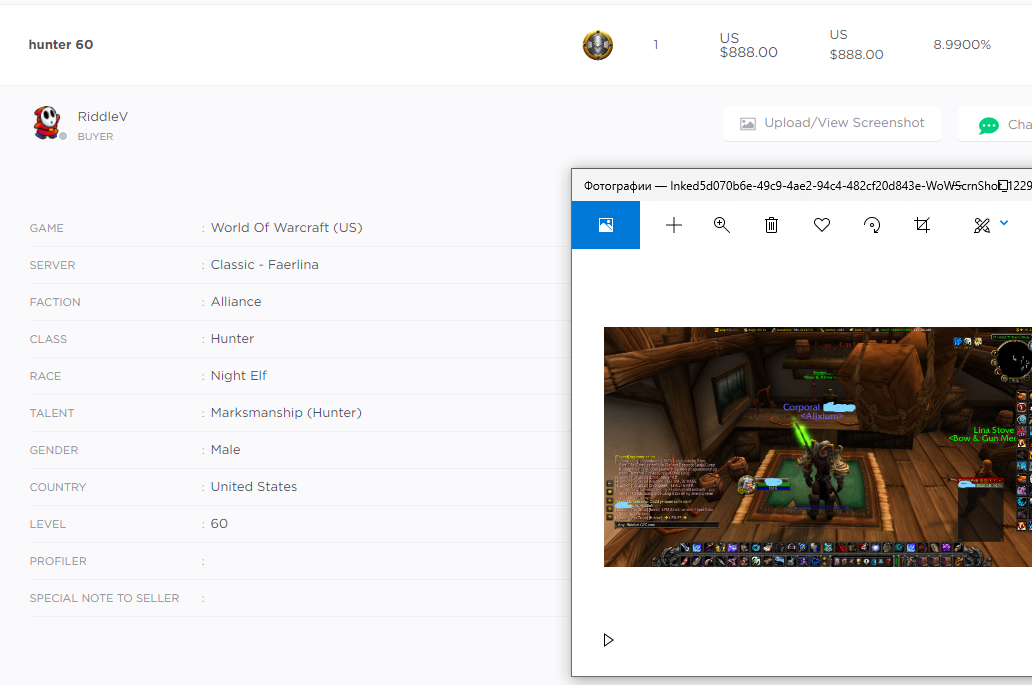Click the Add to (plus) icon
1032x685 pixels.
pos(674,225)
